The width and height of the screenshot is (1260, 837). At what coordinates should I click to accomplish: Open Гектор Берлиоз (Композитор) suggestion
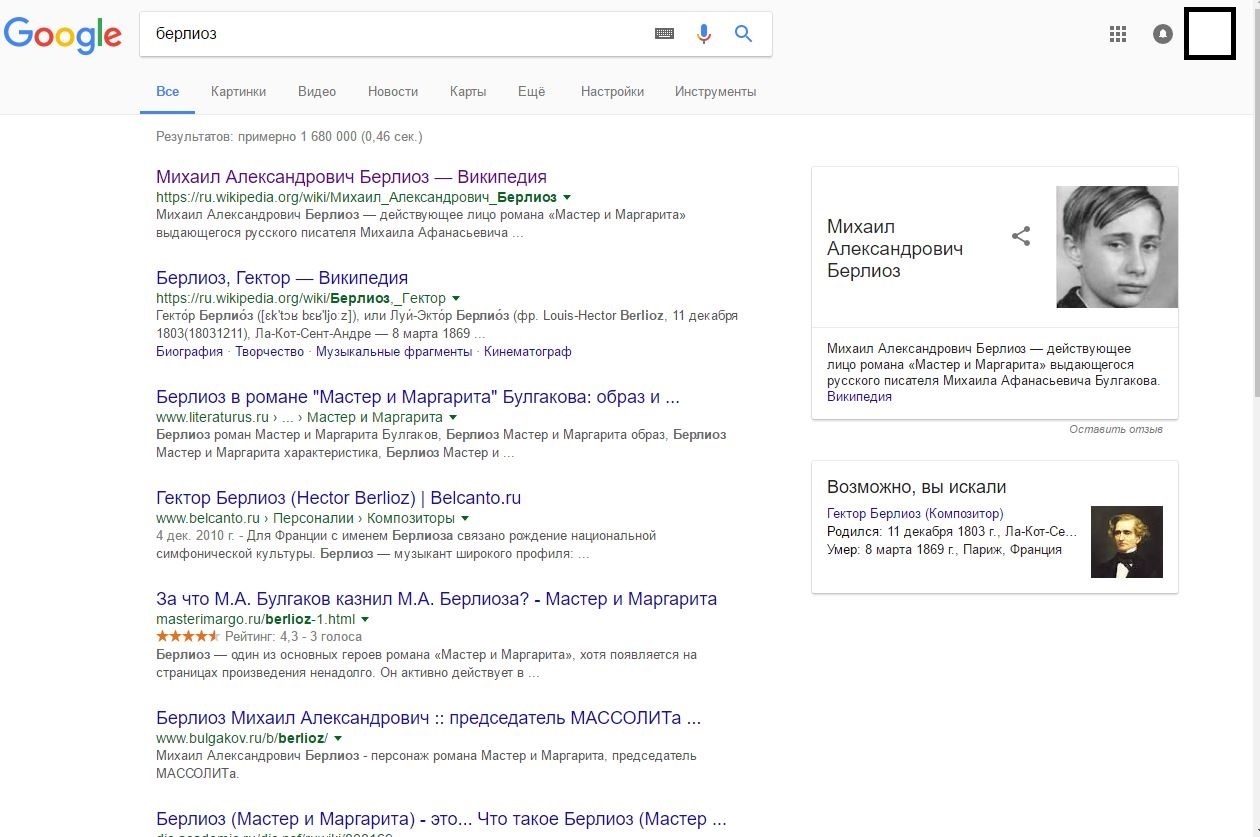[x=915, y=513]
